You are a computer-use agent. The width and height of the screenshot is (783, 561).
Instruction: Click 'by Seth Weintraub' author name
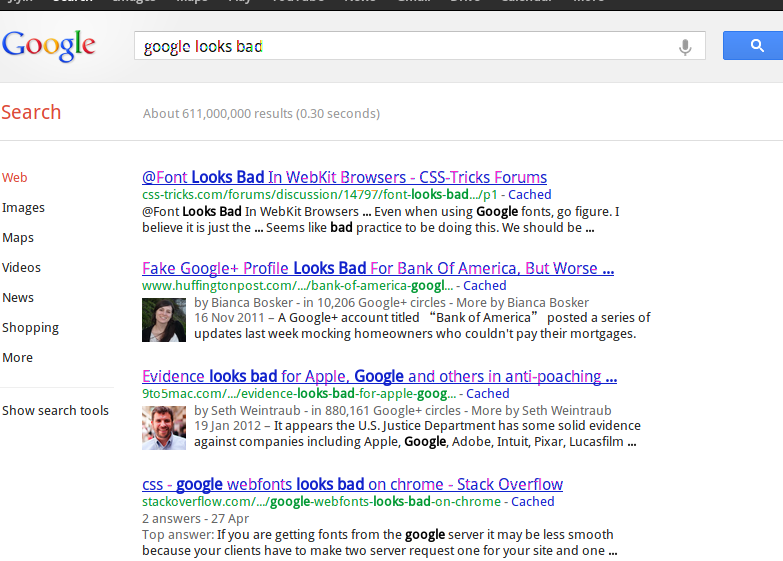[x=247, y=410]
